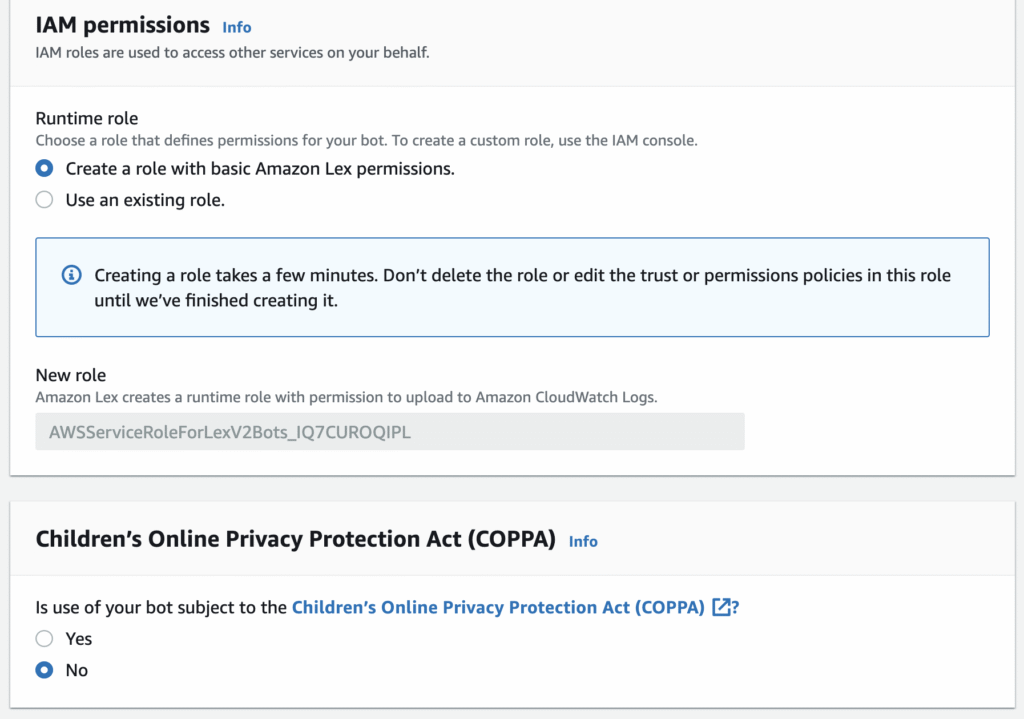Open the Info link next to COPPA heading
Screen dimensions: 1024x719
click(x=583, y=541)
